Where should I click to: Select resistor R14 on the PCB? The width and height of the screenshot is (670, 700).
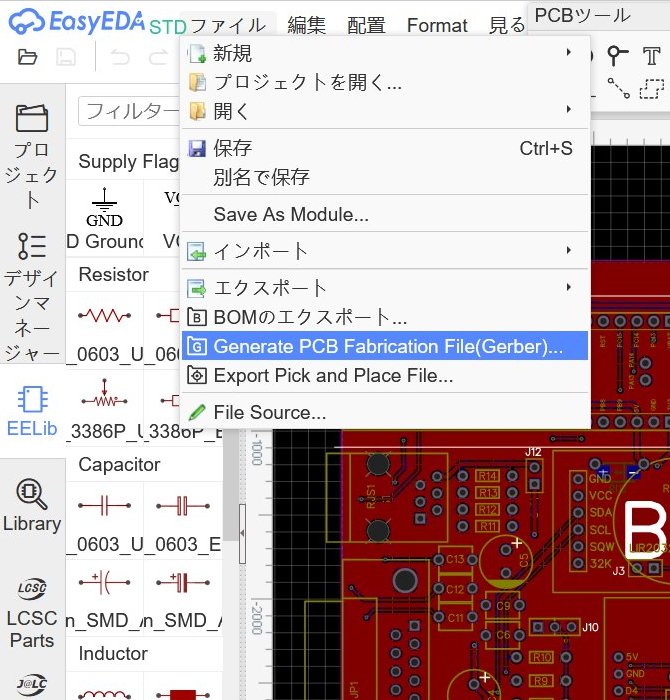coord(487,476)
